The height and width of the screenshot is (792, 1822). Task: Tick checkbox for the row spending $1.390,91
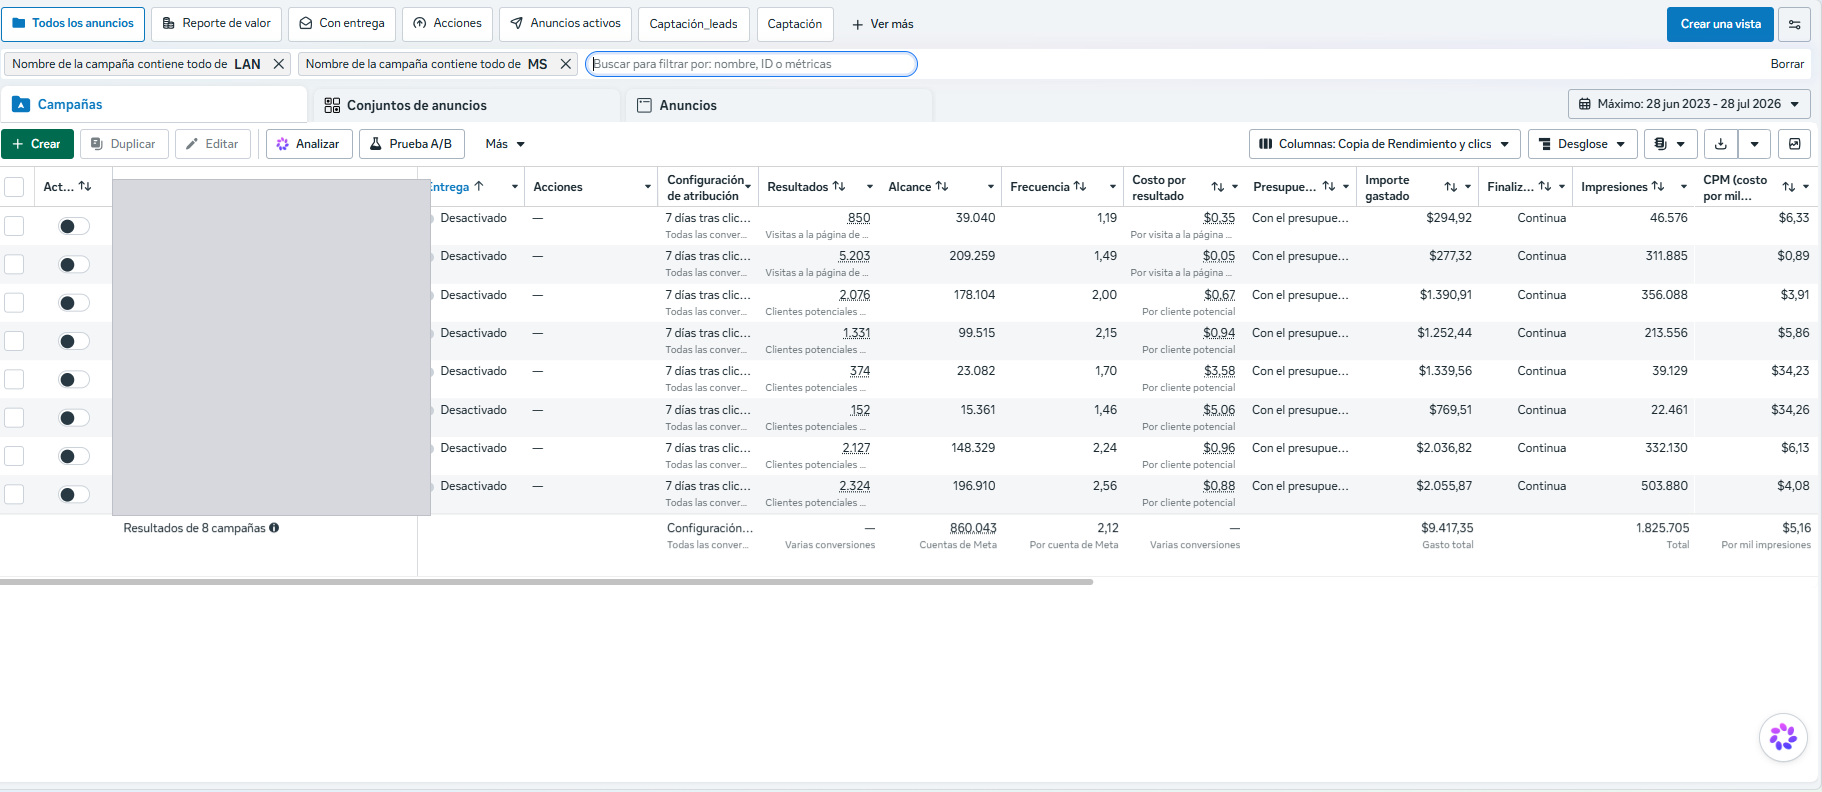pyautogui.click(x=14, y=303)
